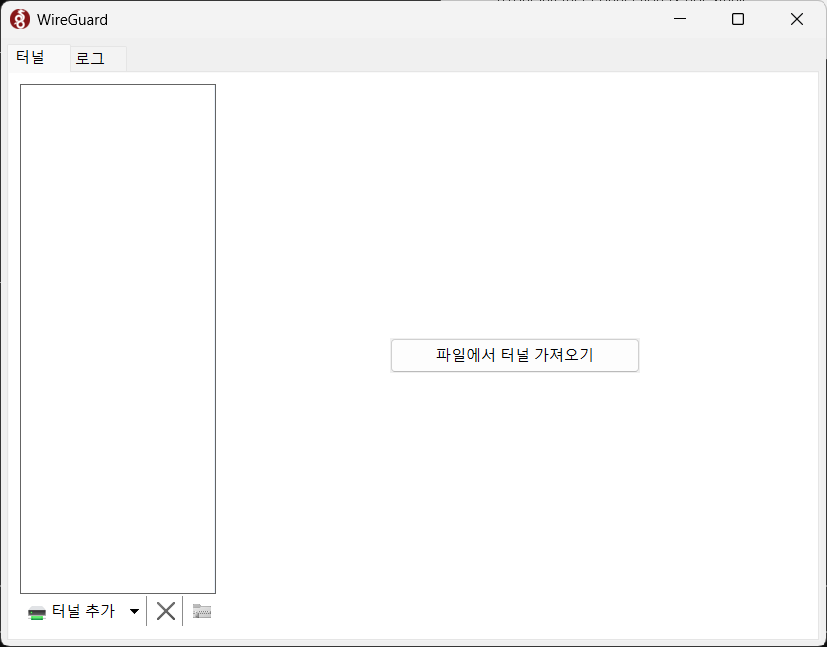Click 파일에서 터널 가져오기 button
827x647 pixels.
tap(515, 355)
